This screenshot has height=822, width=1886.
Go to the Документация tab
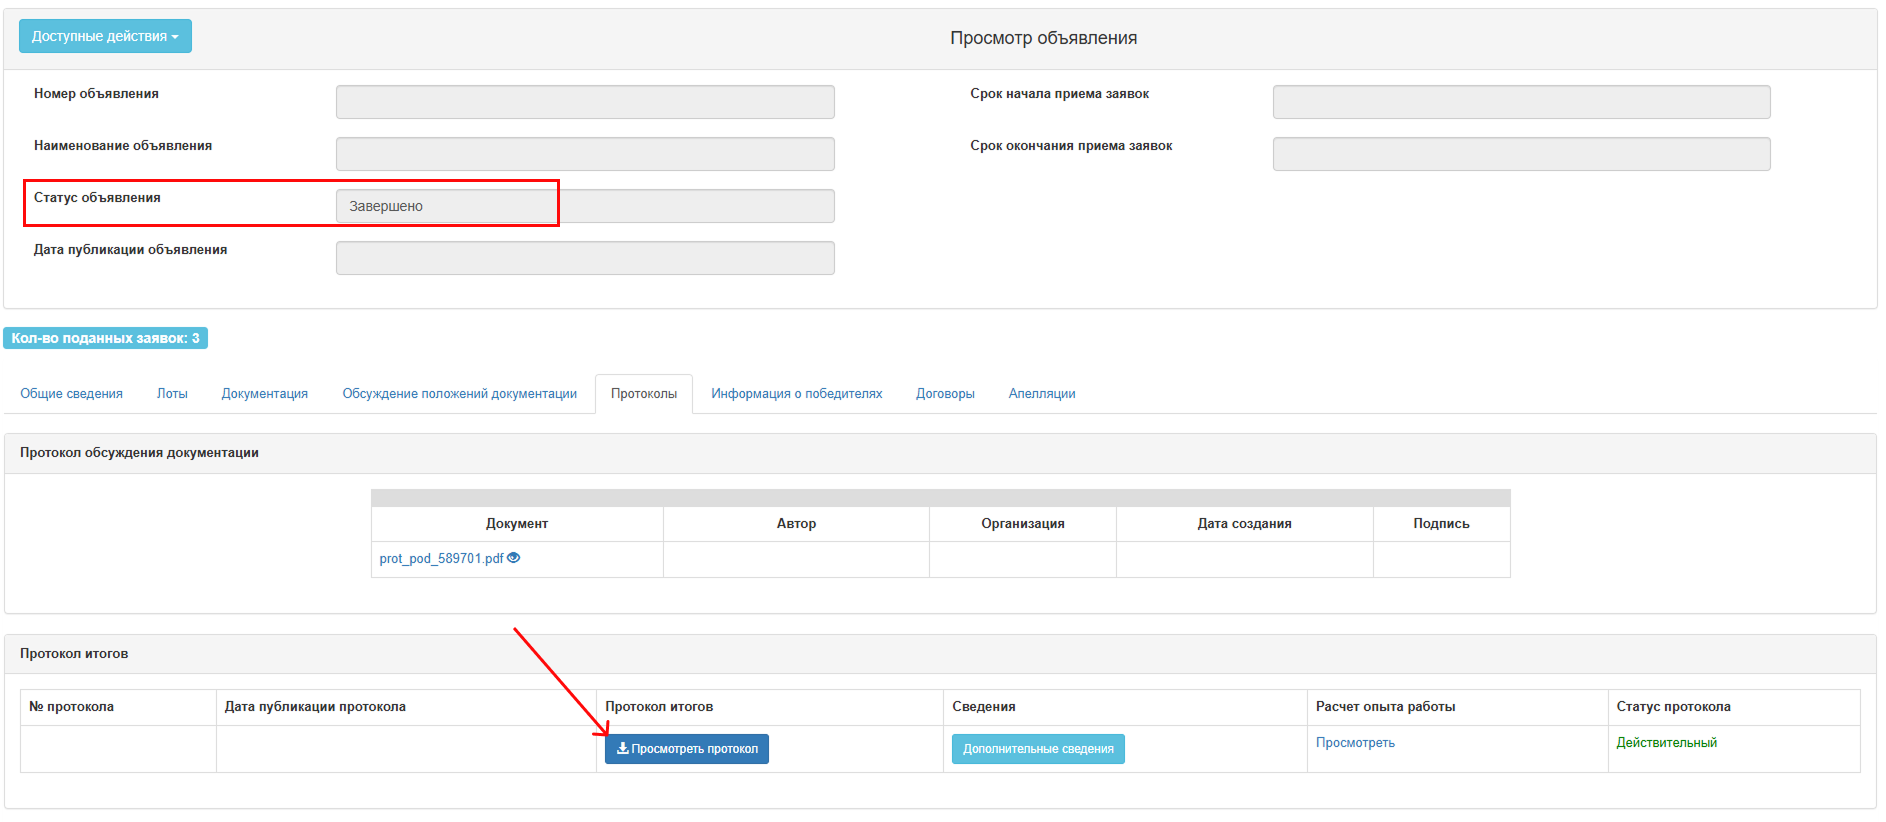pyautogui.click(x=265, y=394)
